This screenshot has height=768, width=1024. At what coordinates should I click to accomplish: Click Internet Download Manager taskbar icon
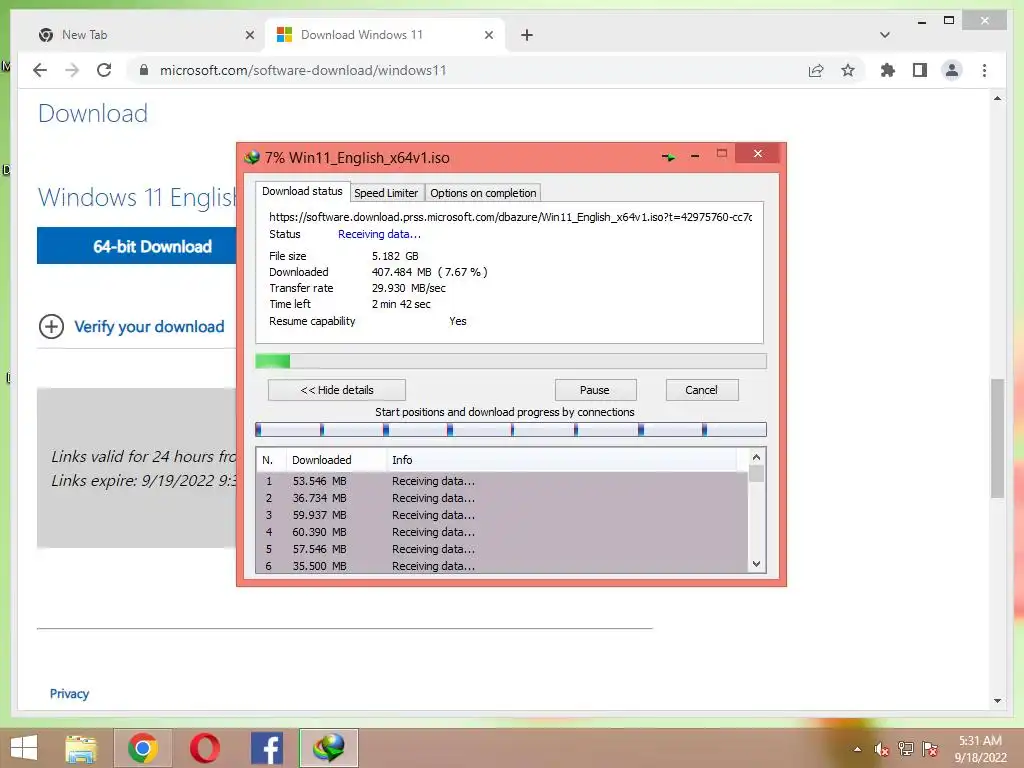coord(328,748)
